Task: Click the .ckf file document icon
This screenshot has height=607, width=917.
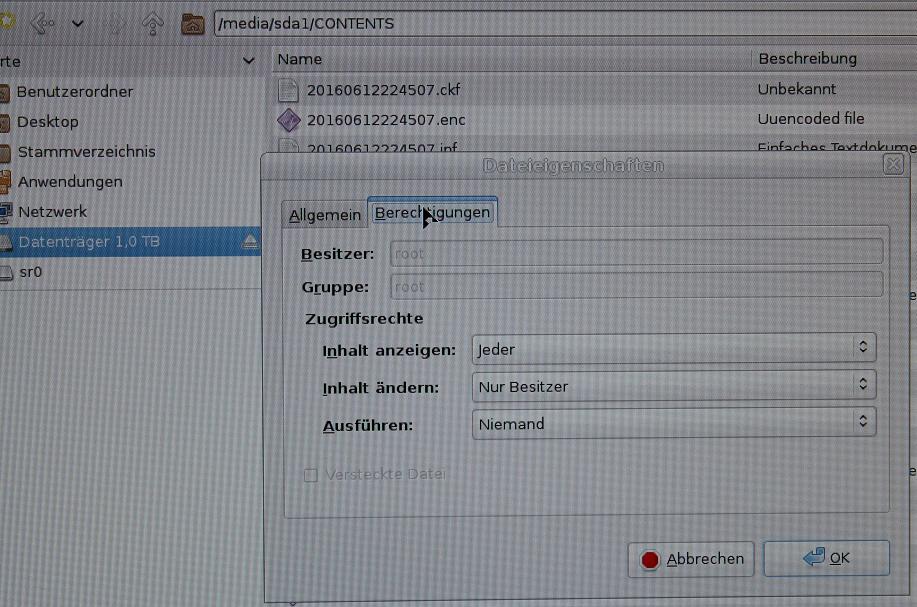Action: click(288, 89)
